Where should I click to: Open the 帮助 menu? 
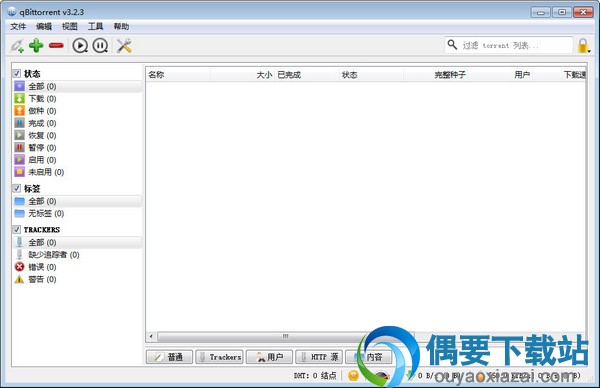pos(121,26)
